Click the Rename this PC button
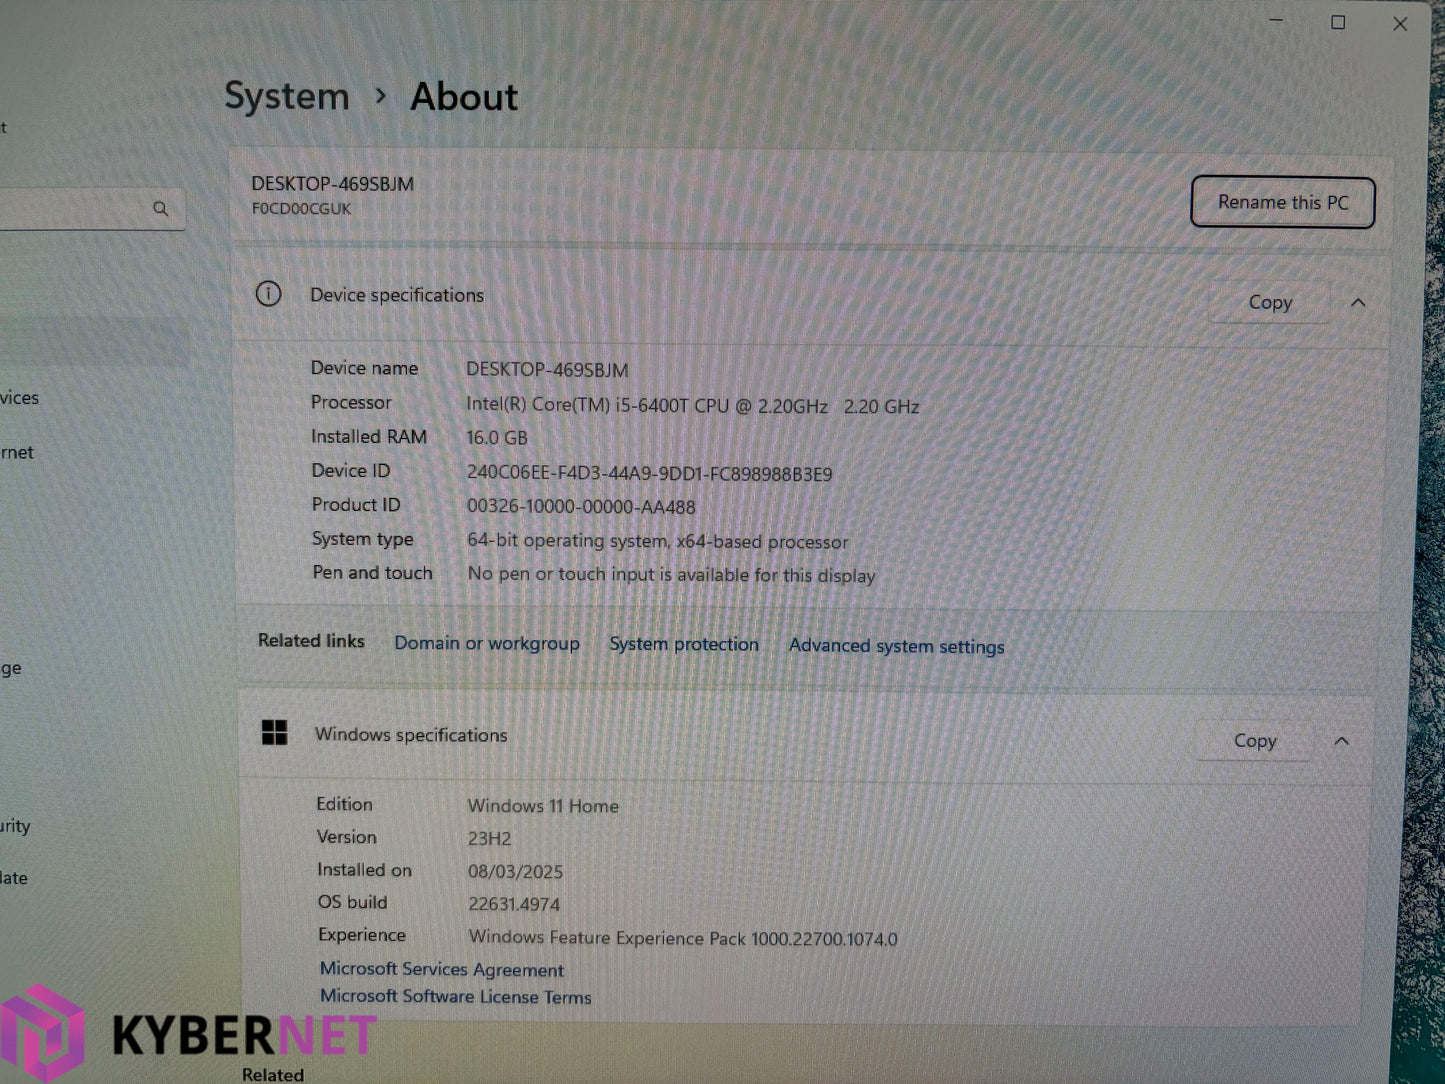The width and height of the screenshot is (1445, 1084). tap(1283, 203)
